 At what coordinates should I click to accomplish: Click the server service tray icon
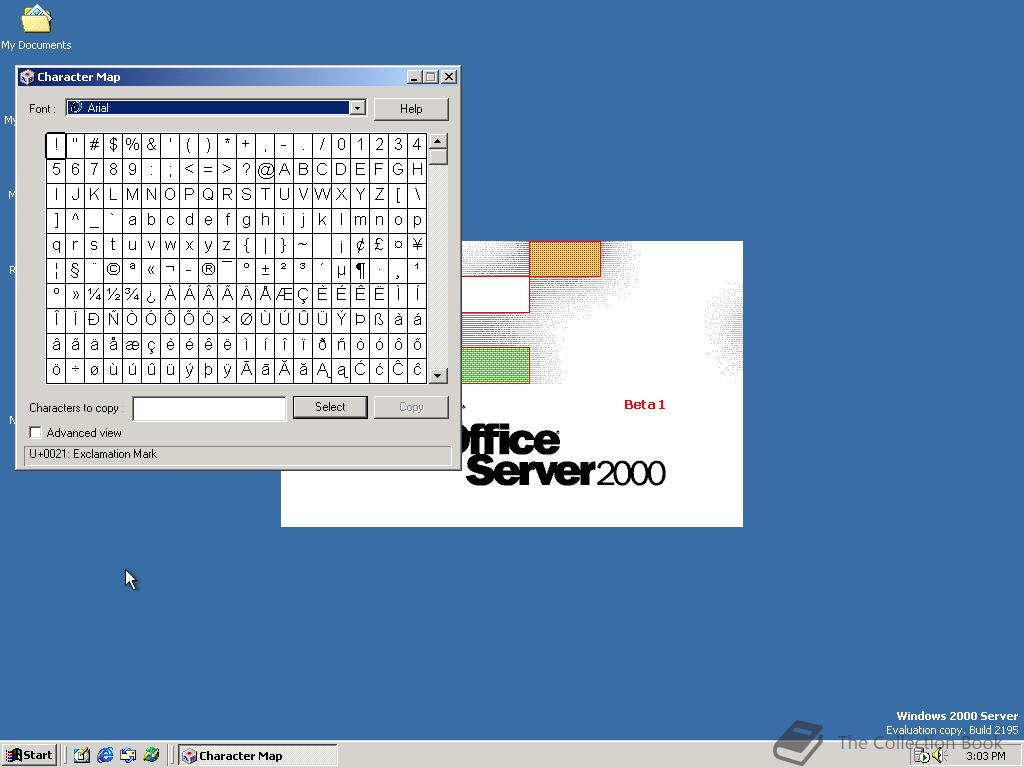tap(921, 756)
